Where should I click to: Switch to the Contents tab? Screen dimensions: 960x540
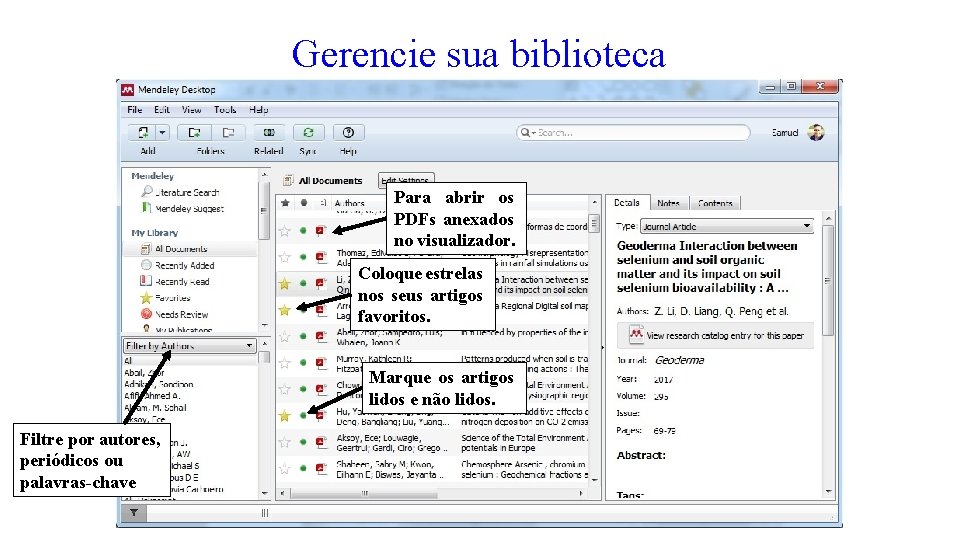715,203
